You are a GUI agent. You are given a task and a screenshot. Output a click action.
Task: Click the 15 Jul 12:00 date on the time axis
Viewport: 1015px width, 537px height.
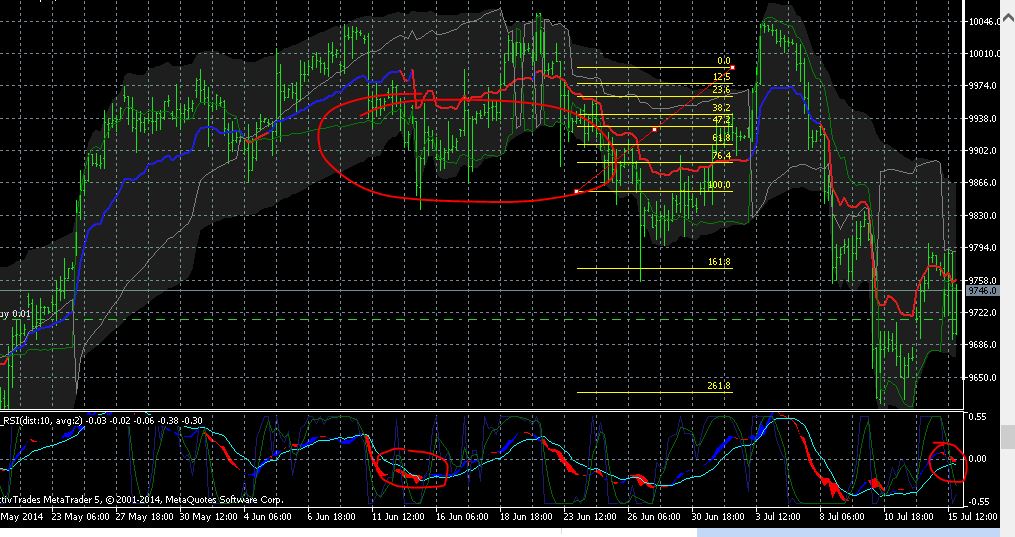point(971,516)
